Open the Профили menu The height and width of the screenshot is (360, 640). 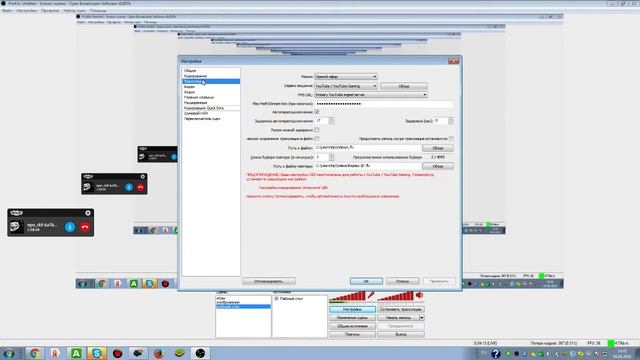pos(50,11)
